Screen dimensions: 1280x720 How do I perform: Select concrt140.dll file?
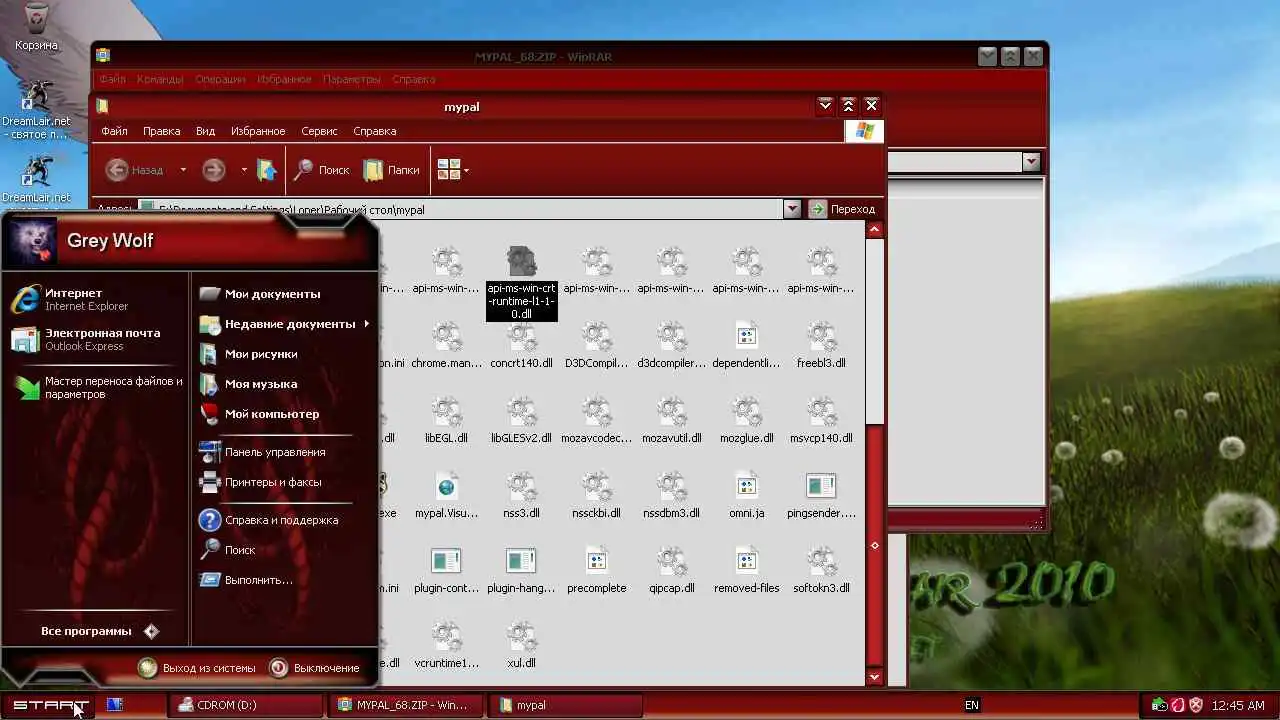(x=521, y=345)
